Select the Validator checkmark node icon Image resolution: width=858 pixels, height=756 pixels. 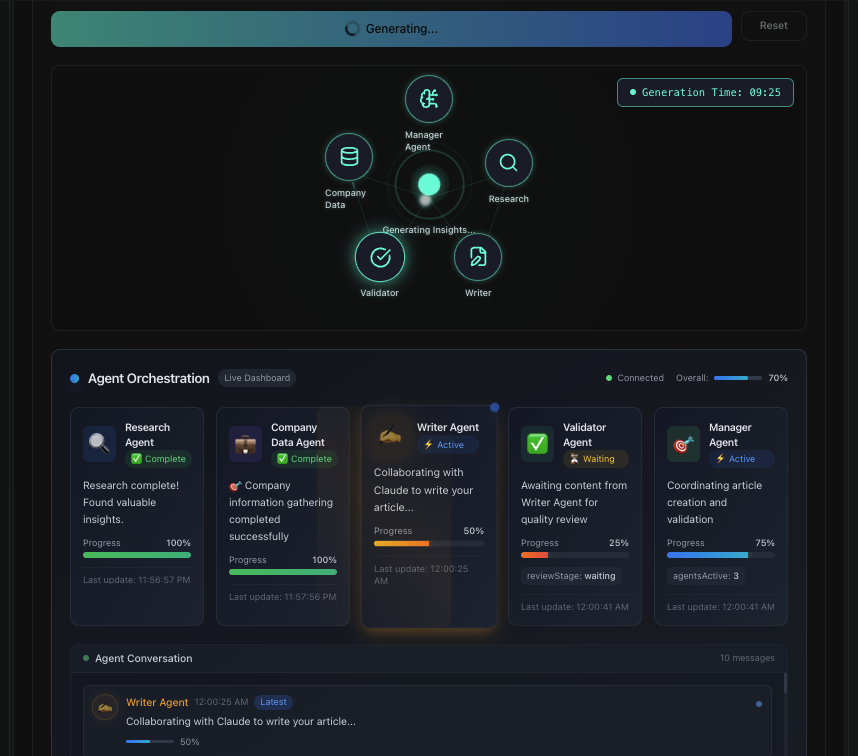[x=380, y=257]
